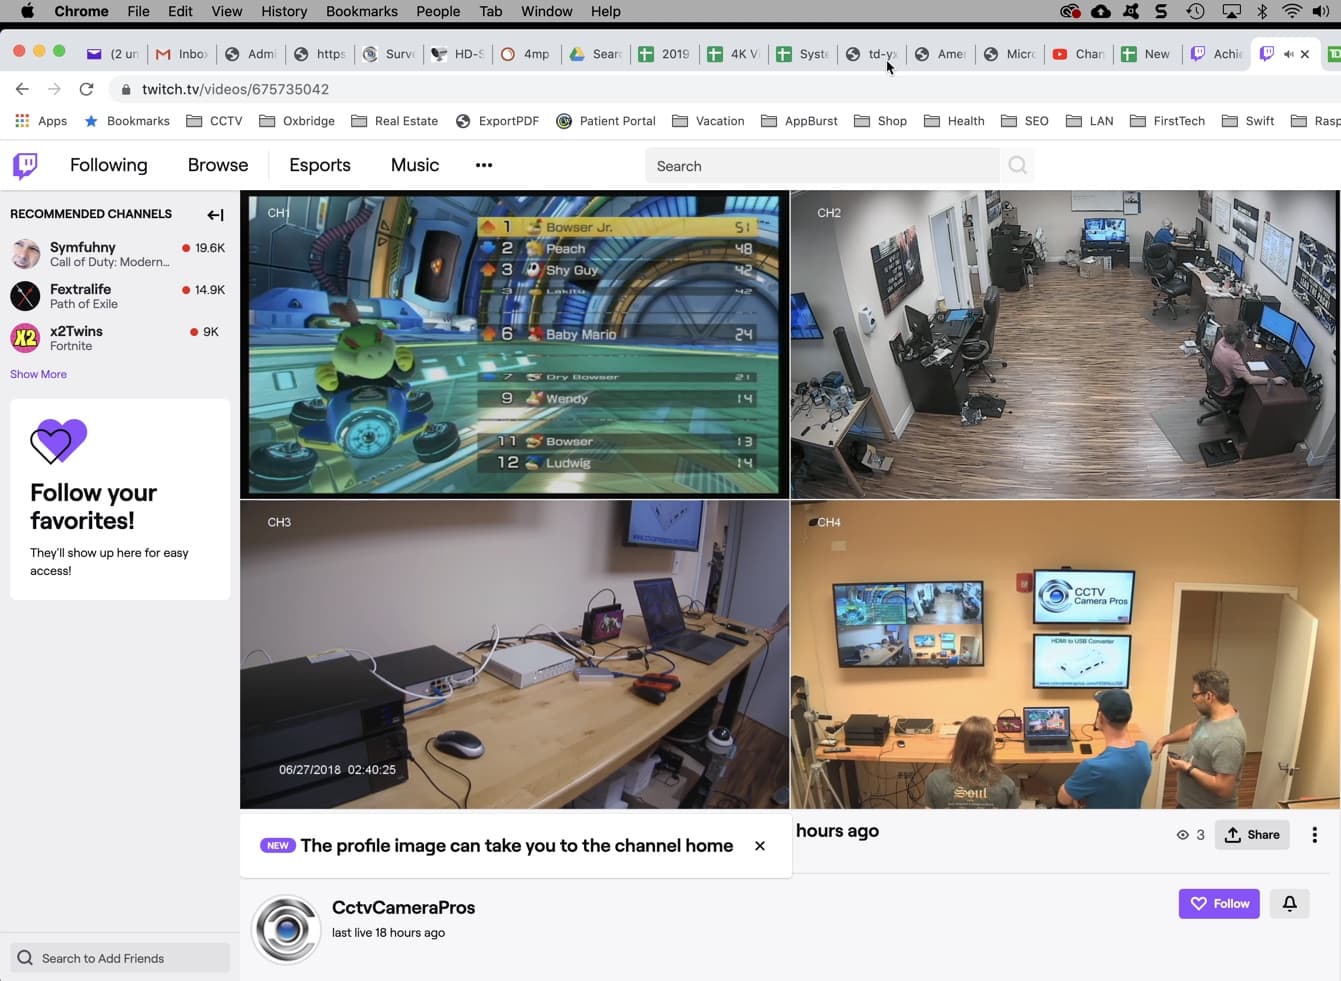
Task: Open the Chrome Apps shortcut
Action: [41, 121]
